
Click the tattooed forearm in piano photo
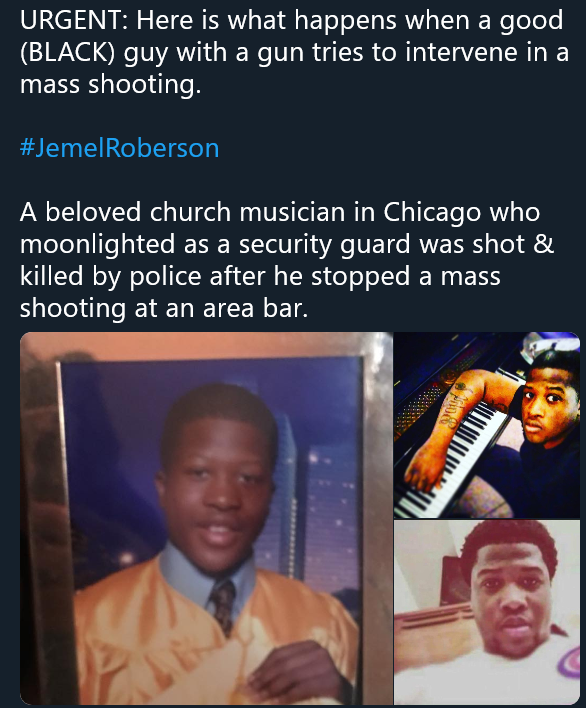445,427
